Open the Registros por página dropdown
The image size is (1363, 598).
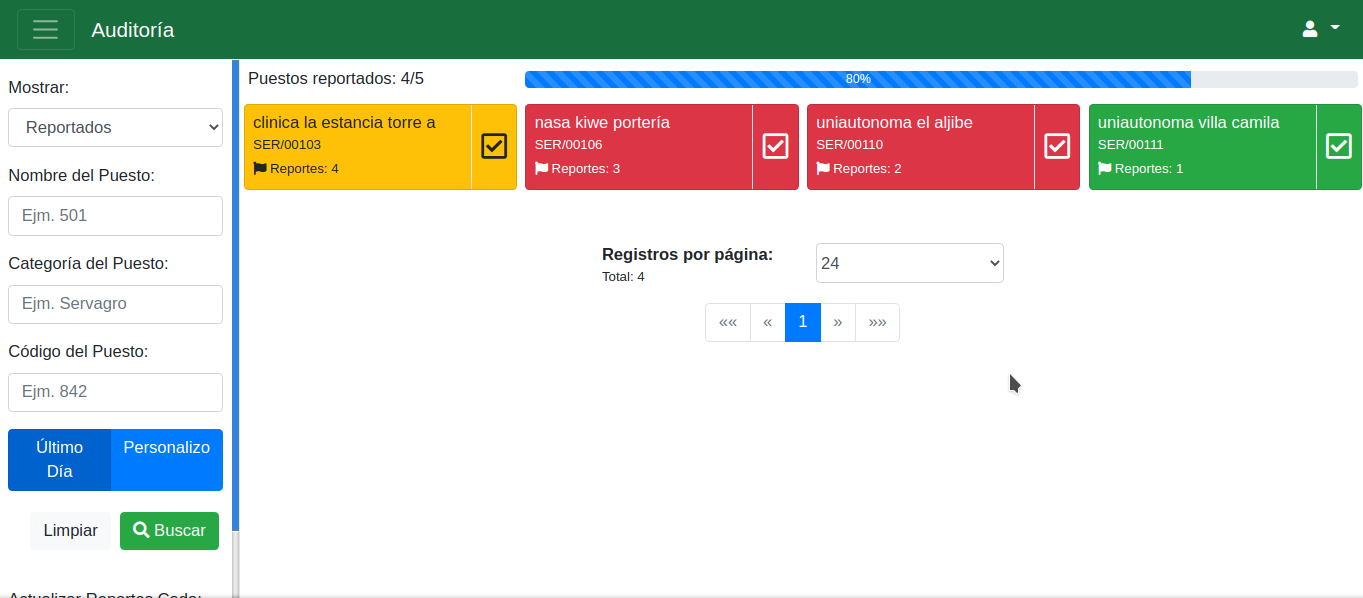point(909,263)
